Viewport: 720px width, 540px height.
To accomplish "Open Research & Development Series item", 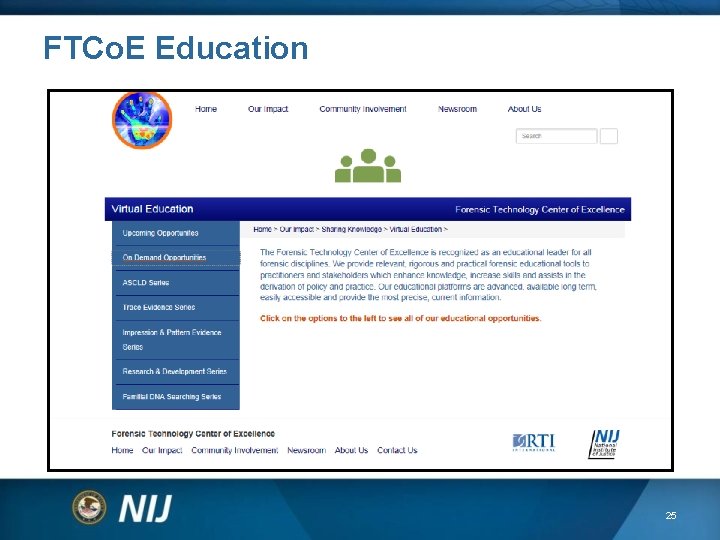I will [176, 371].
